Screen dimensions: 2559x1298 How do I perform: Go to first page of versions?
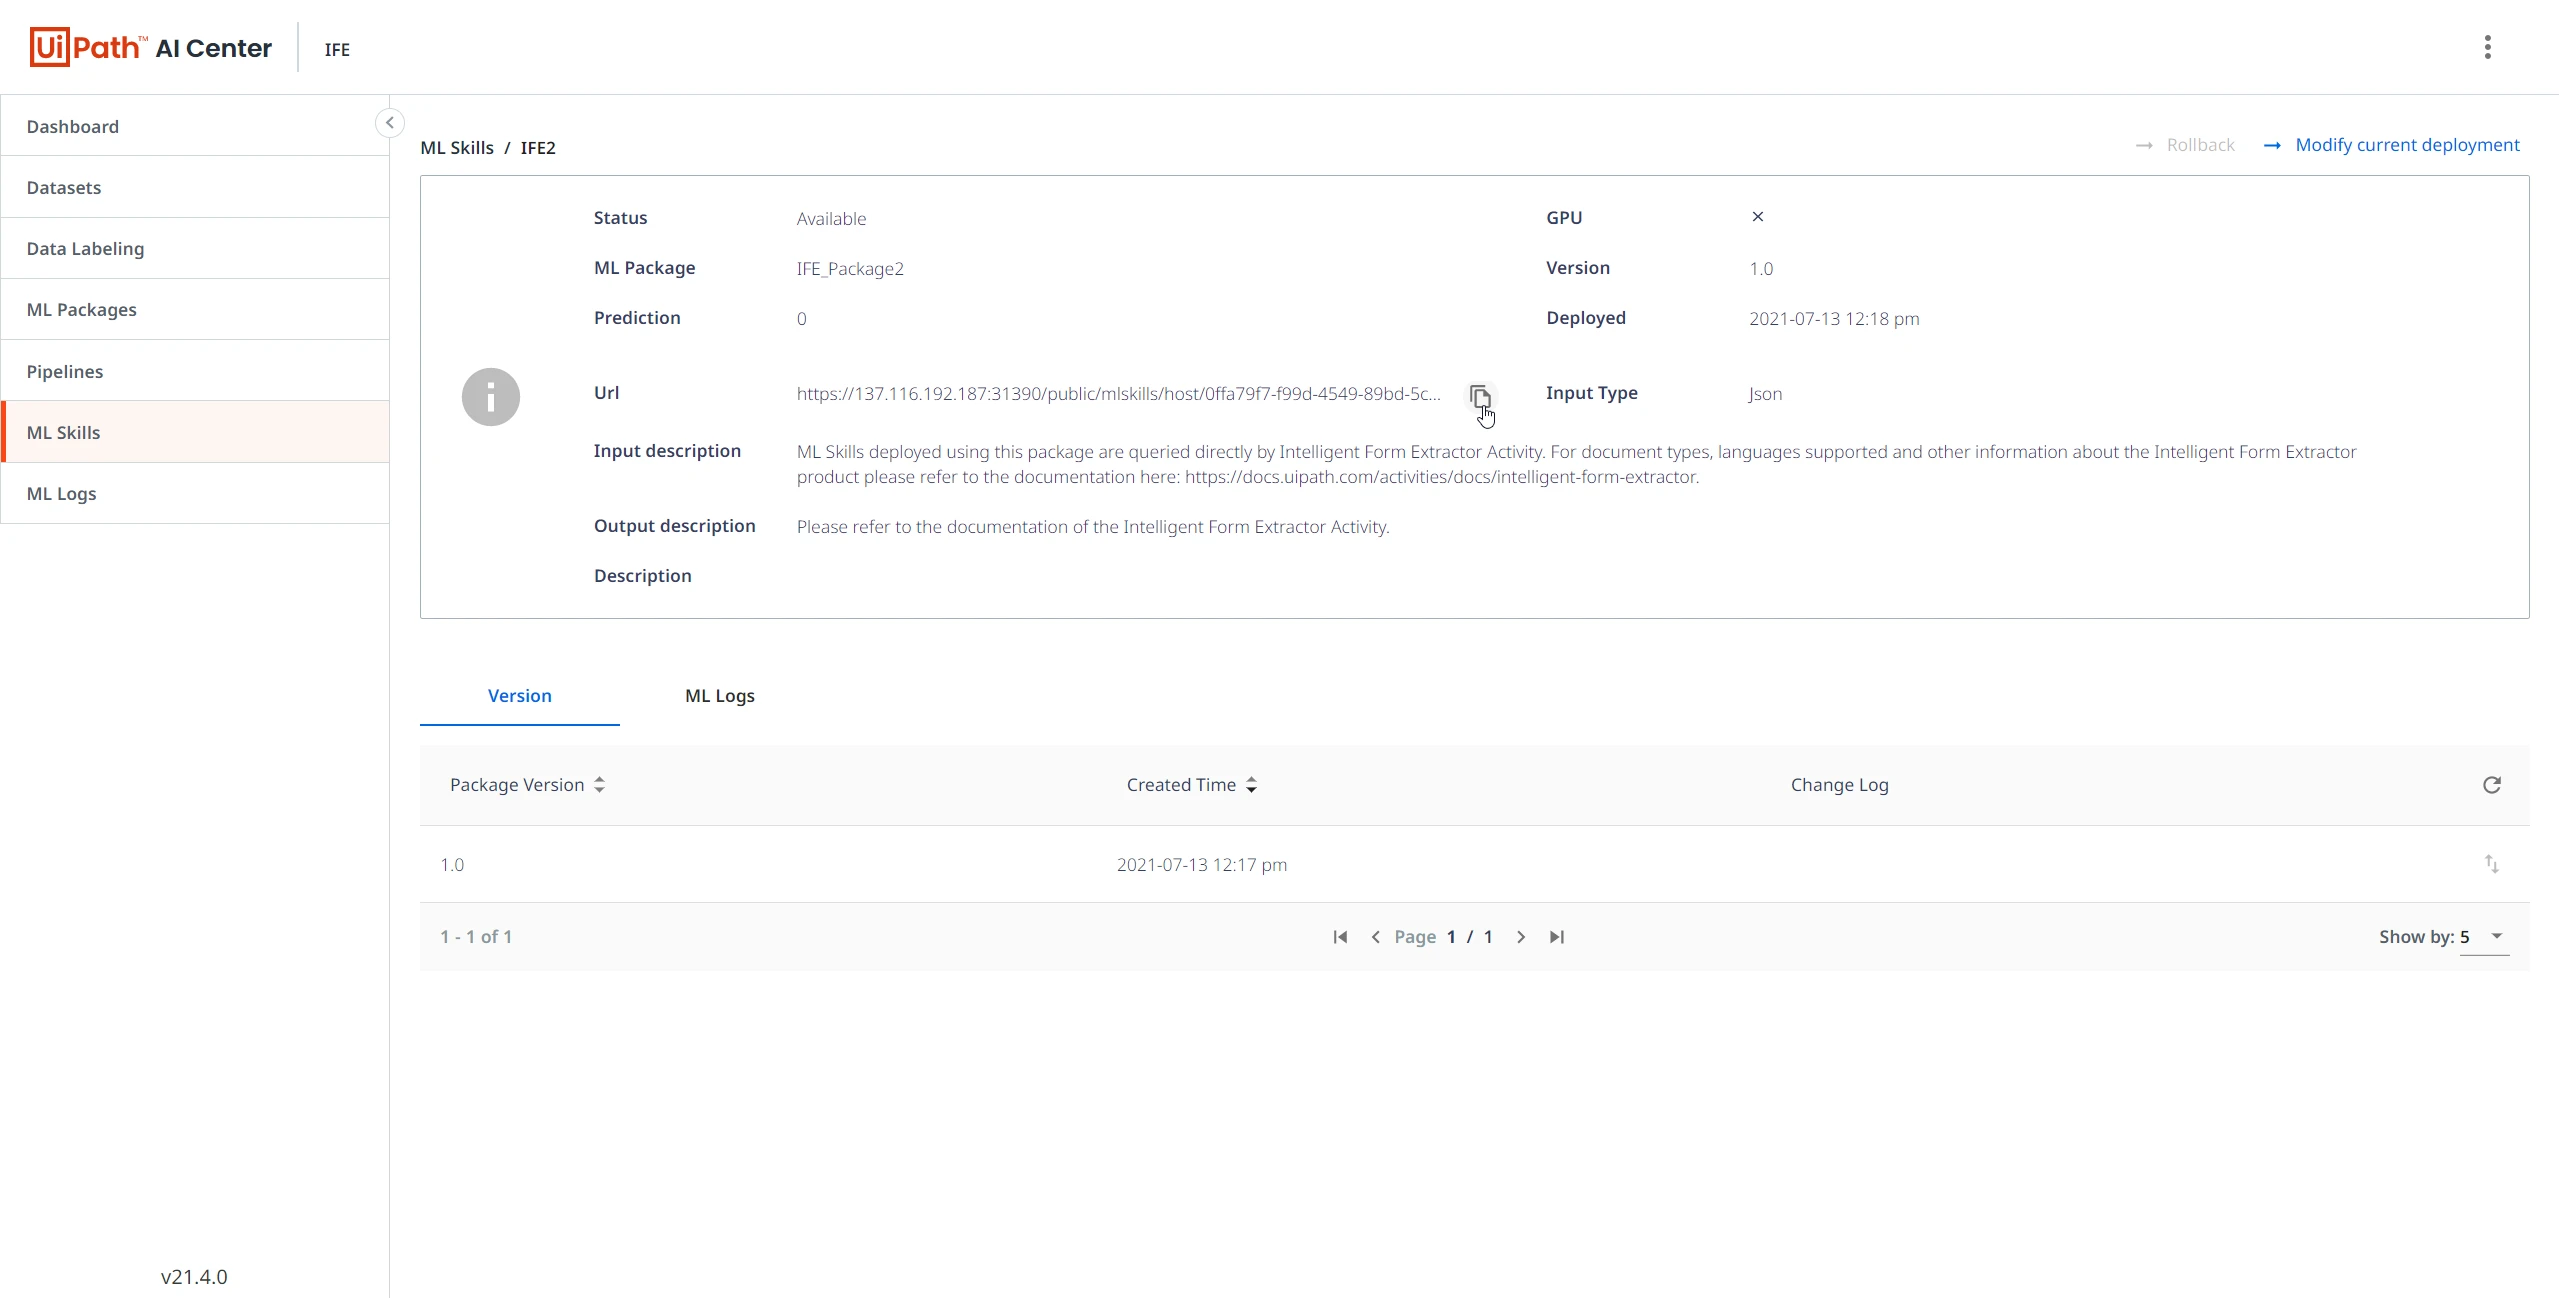(1340, 937)
